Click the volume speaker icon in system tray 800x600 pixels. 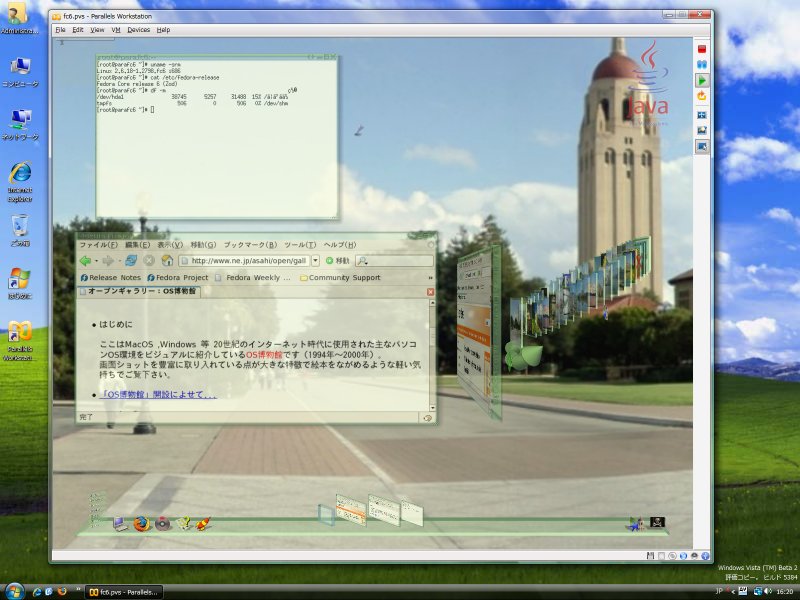click(x=768, y=591)
